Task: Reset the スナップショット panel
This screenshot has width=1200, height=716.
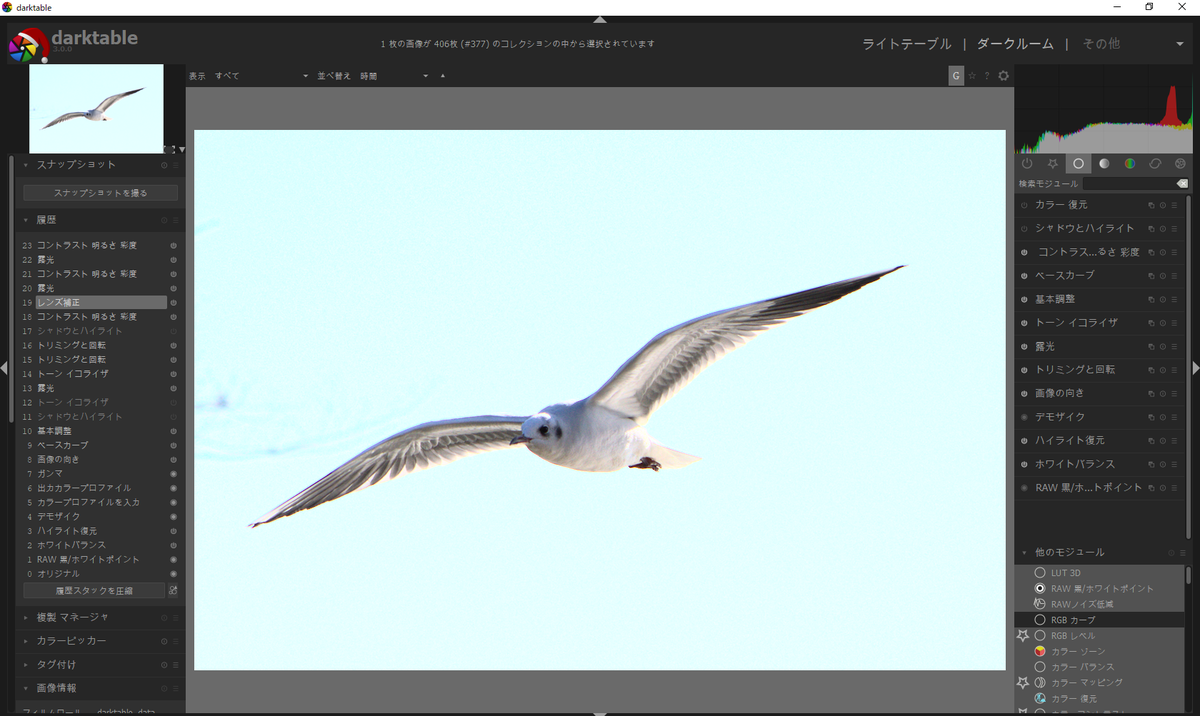Action: point(164,165)
